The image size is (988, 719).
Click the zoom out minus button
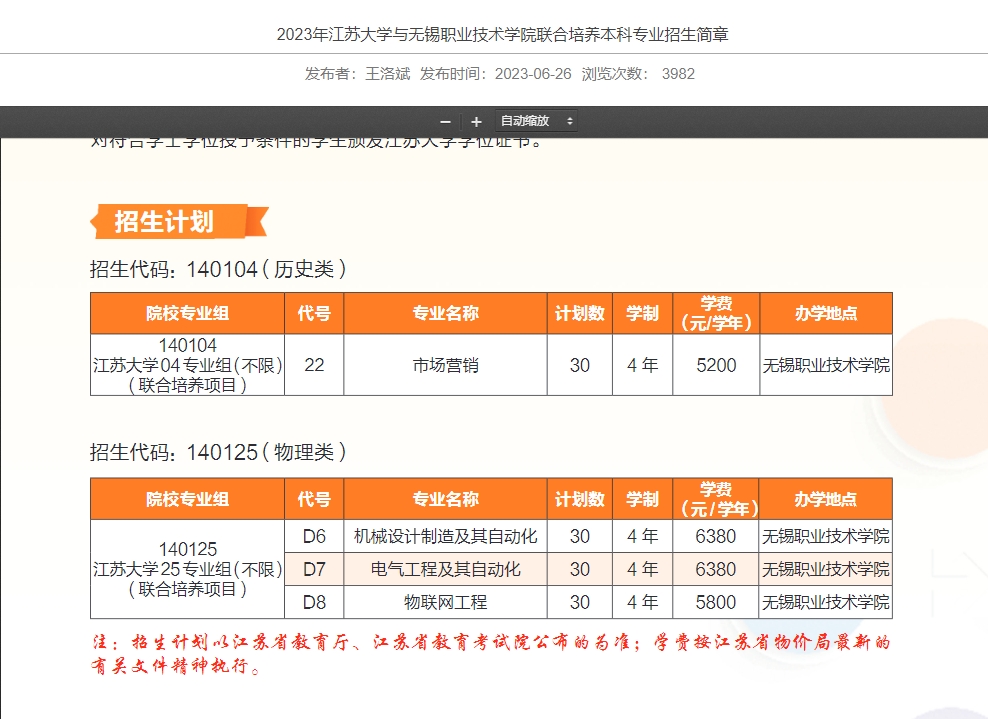tap(445, 121)
